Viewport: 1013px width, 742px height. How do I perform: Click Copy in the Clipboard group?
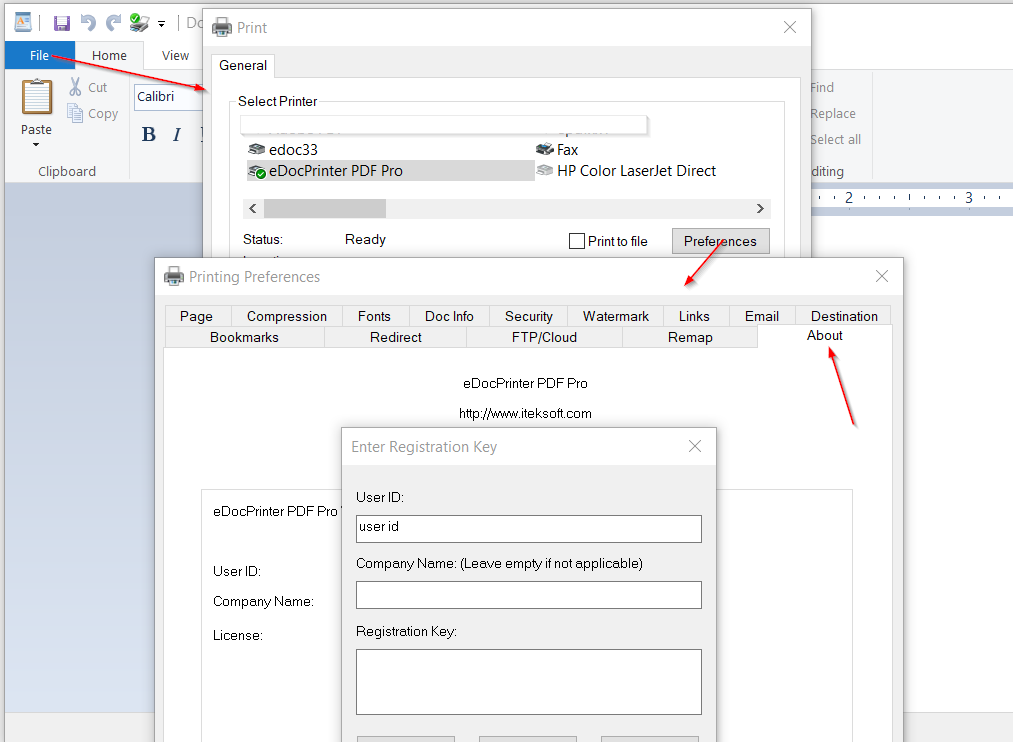click(93, 114)
